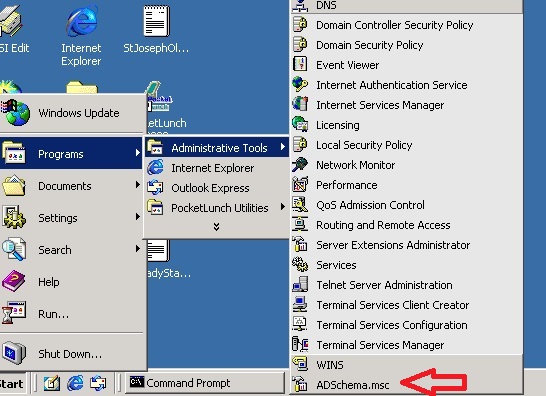Click the Licensing icon
This screenshot has height=396, width=546.
click(x=300, y=124)
